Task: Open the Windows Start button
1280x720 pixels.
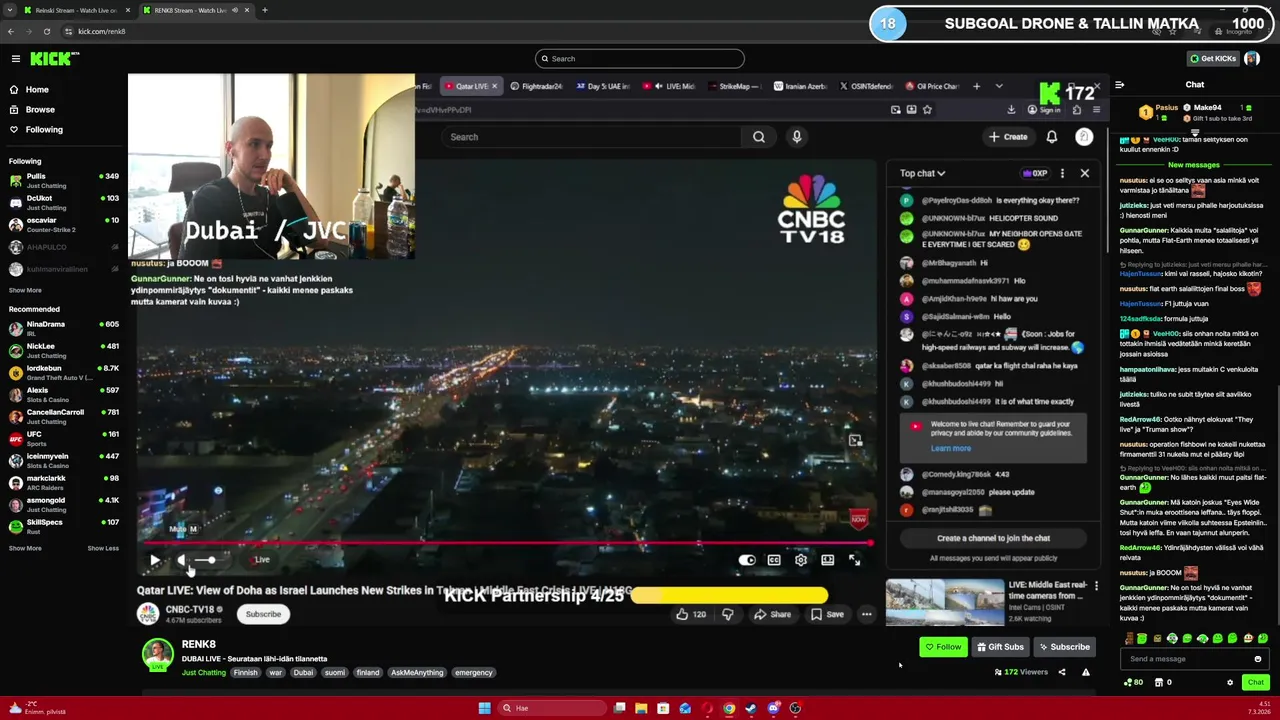Action: click(484, 708)
